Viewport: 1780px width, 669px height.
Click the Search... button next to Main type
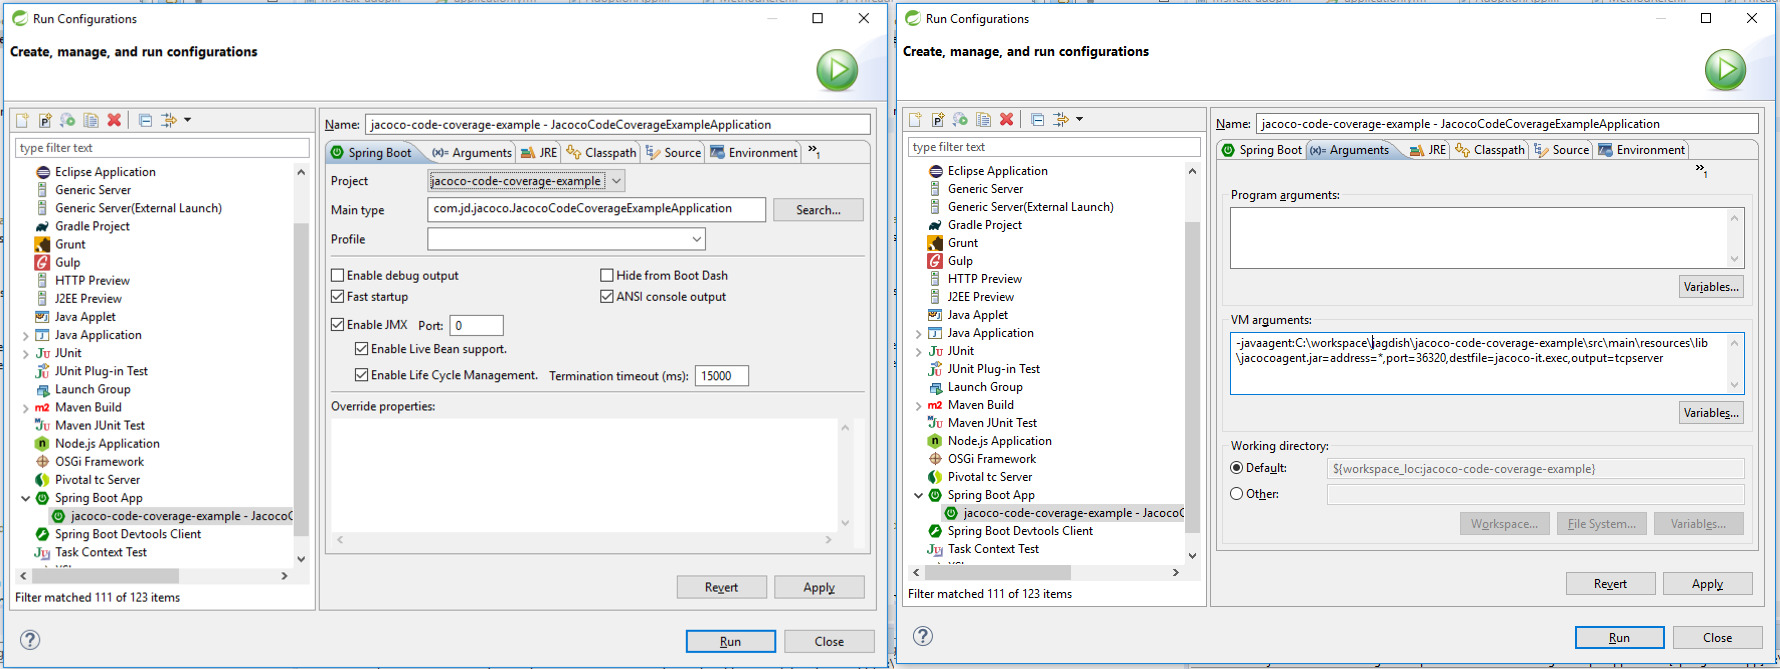(817, 210)
